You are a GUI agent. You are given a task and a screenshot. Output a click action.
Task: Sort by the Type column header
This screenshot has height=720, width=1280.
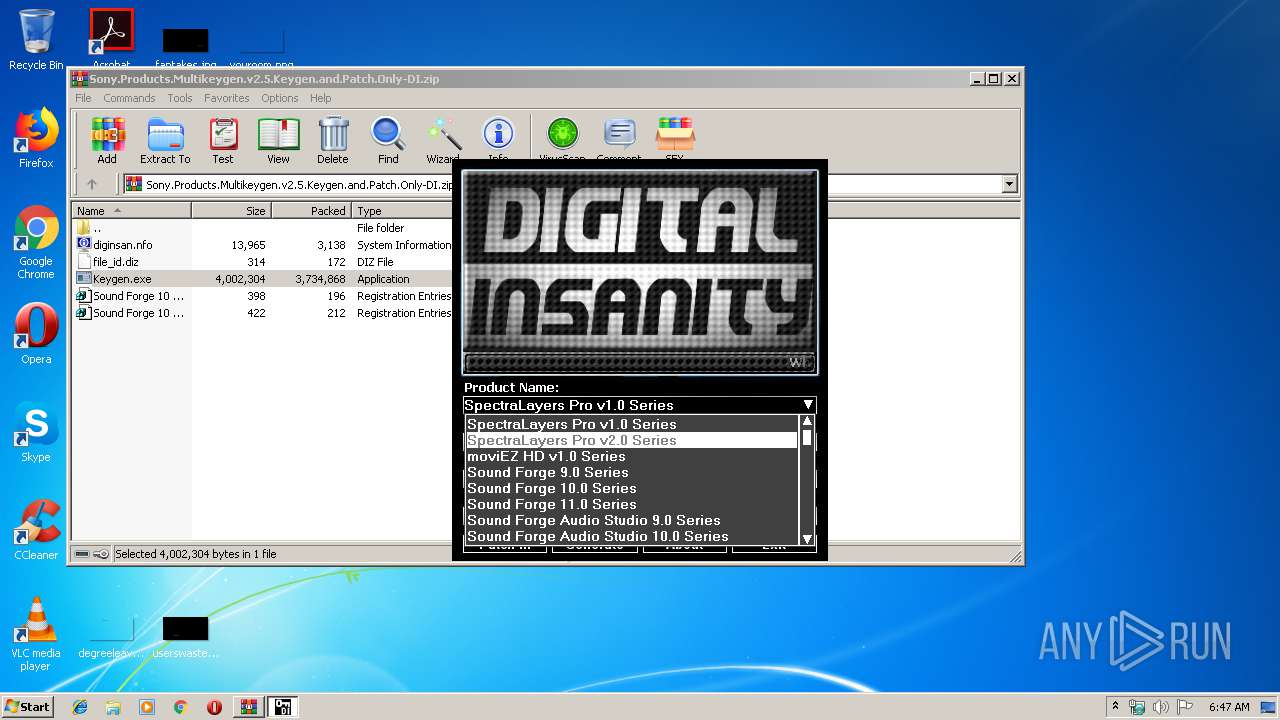tap(403, 211)
